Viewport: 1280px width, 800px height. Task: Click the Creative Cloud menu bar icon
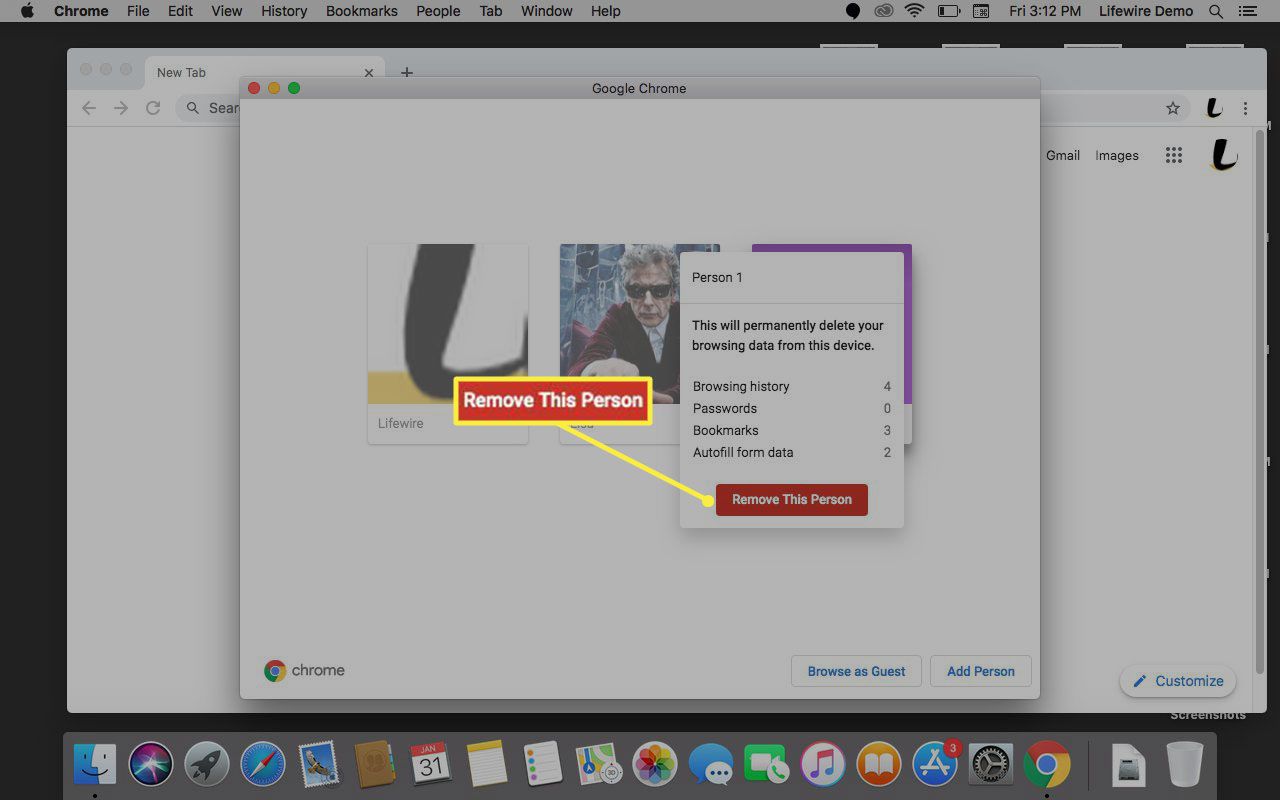[x=883, y=11]
